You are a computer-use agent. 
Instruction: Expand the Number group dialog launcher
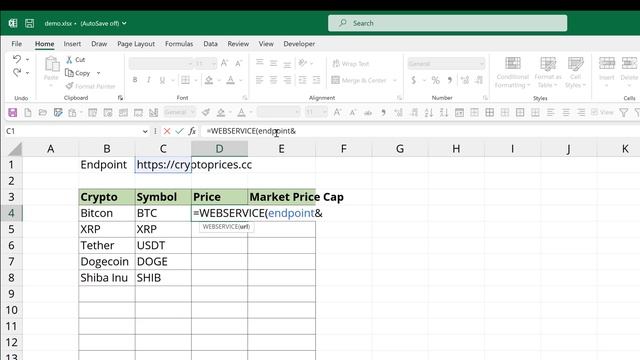pyautogui.click(x=485, y=98)
